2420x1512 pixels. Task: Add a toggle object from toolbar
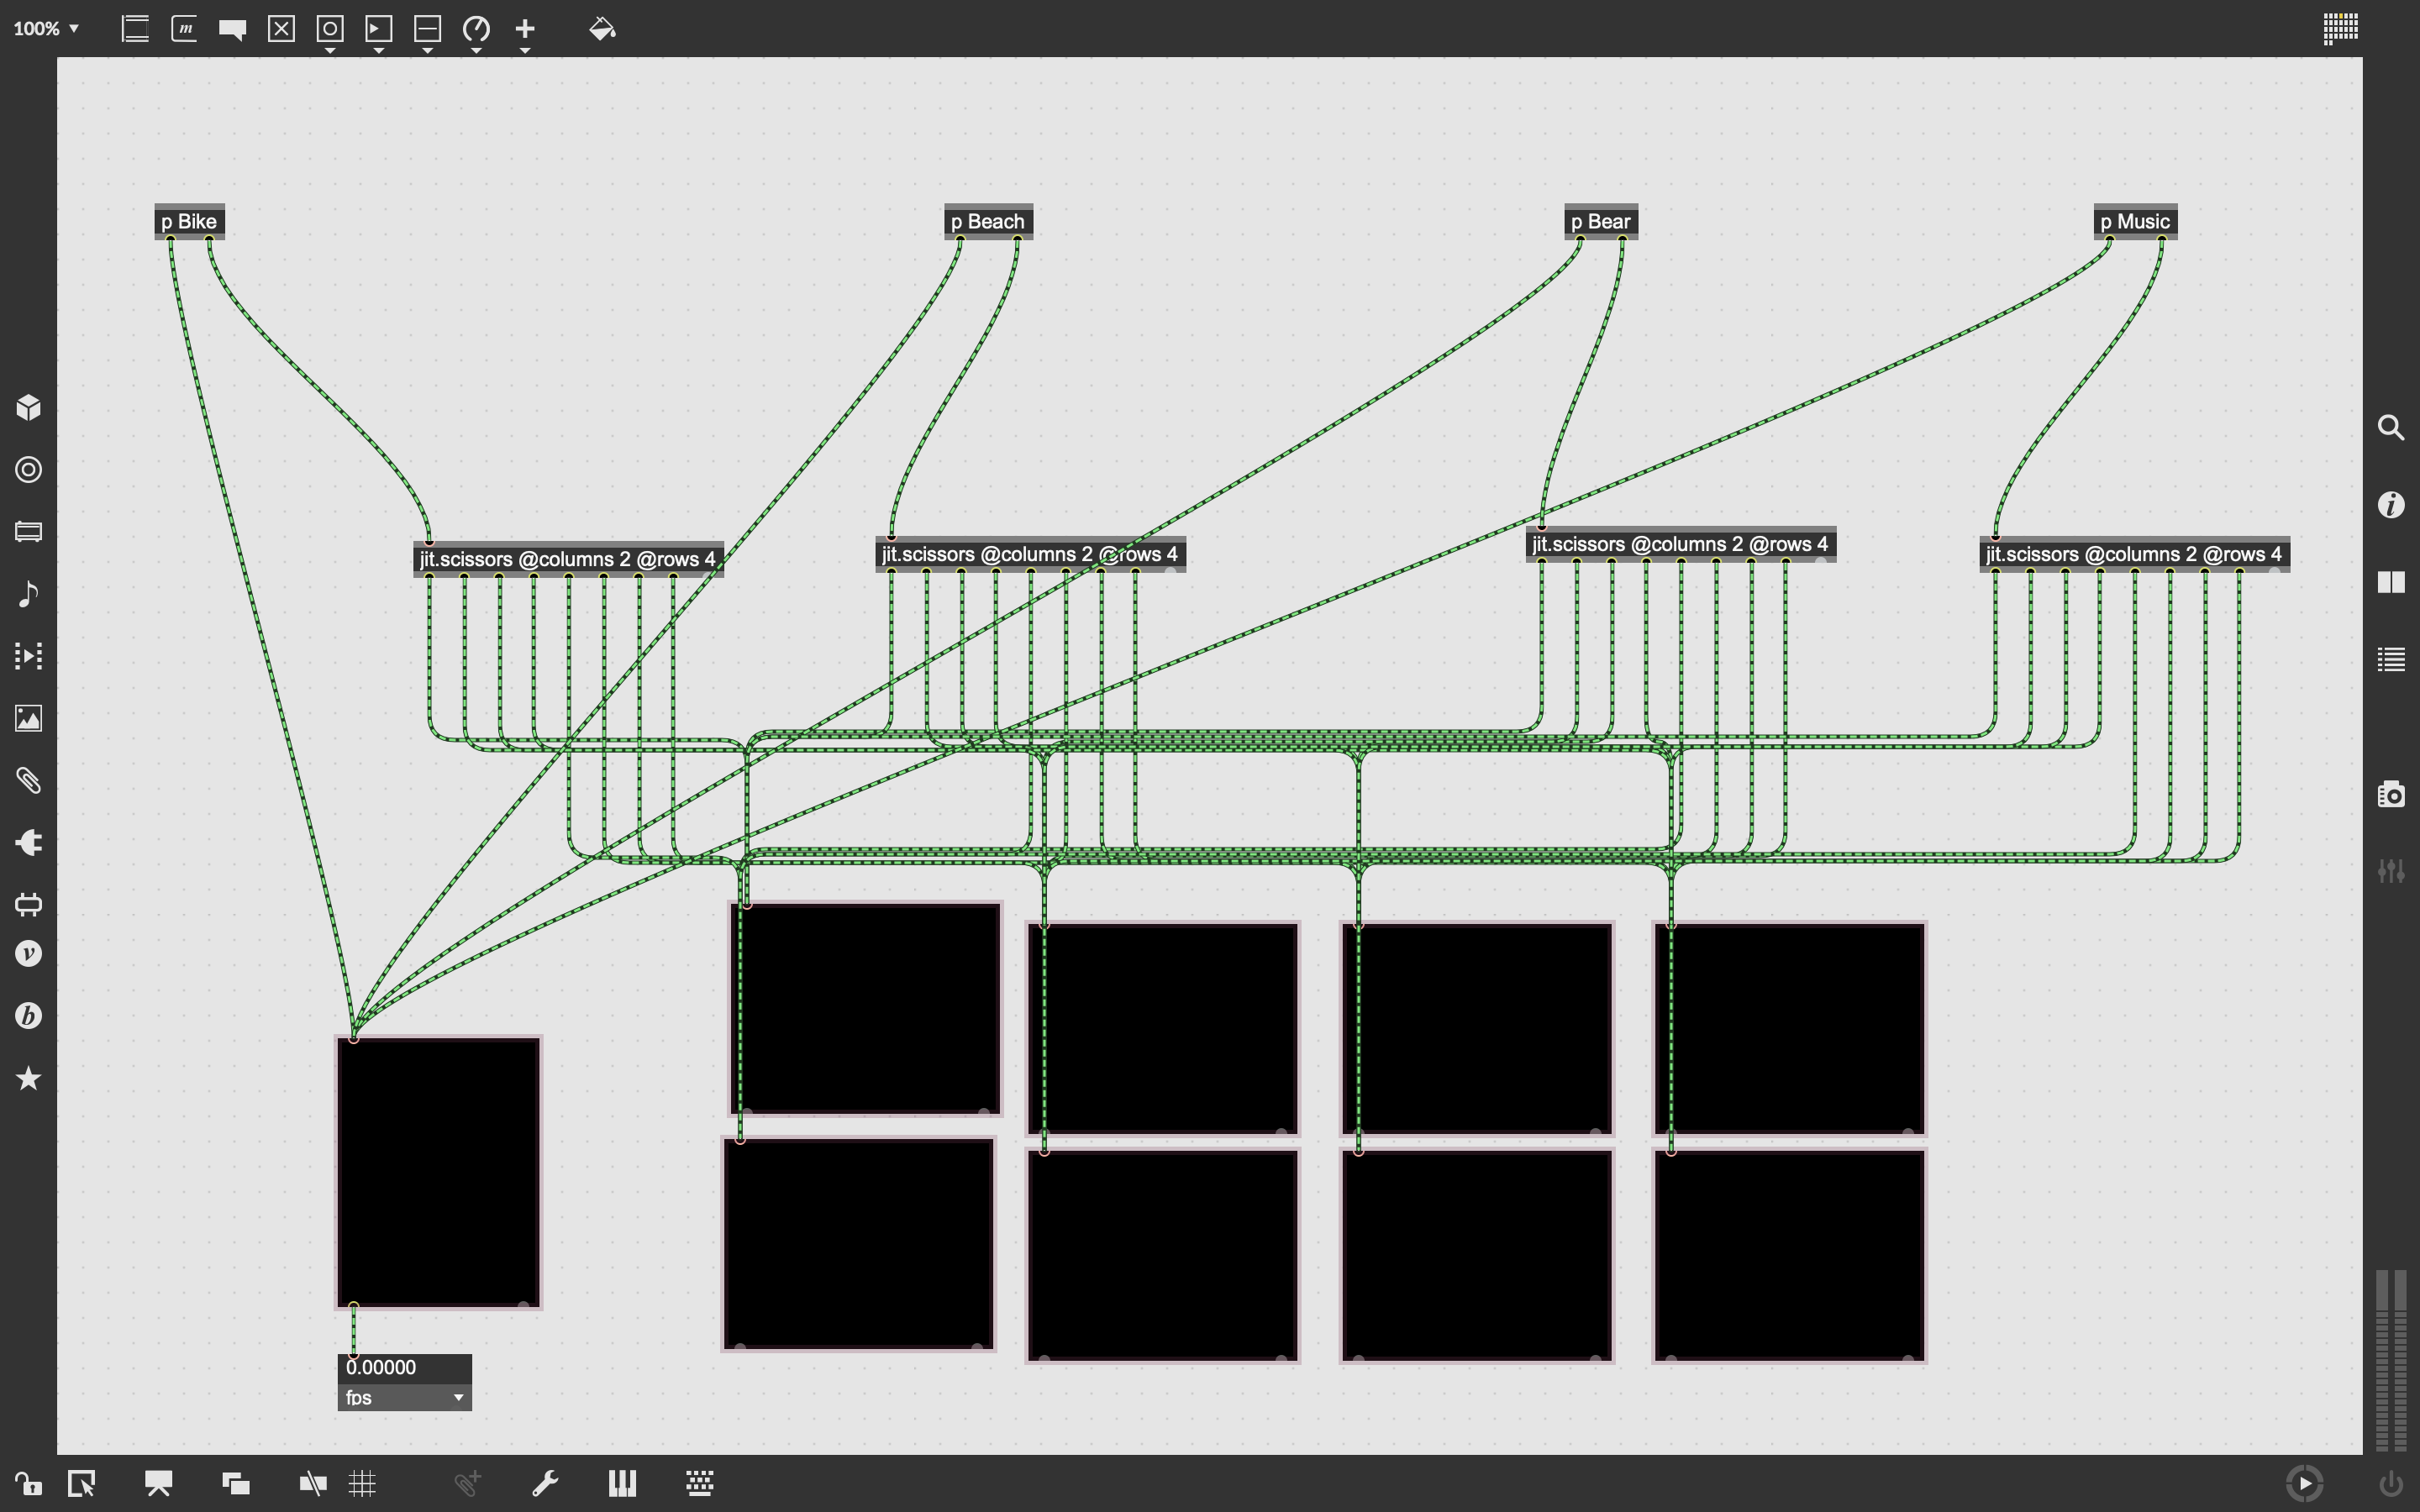(x=282, y=29)
